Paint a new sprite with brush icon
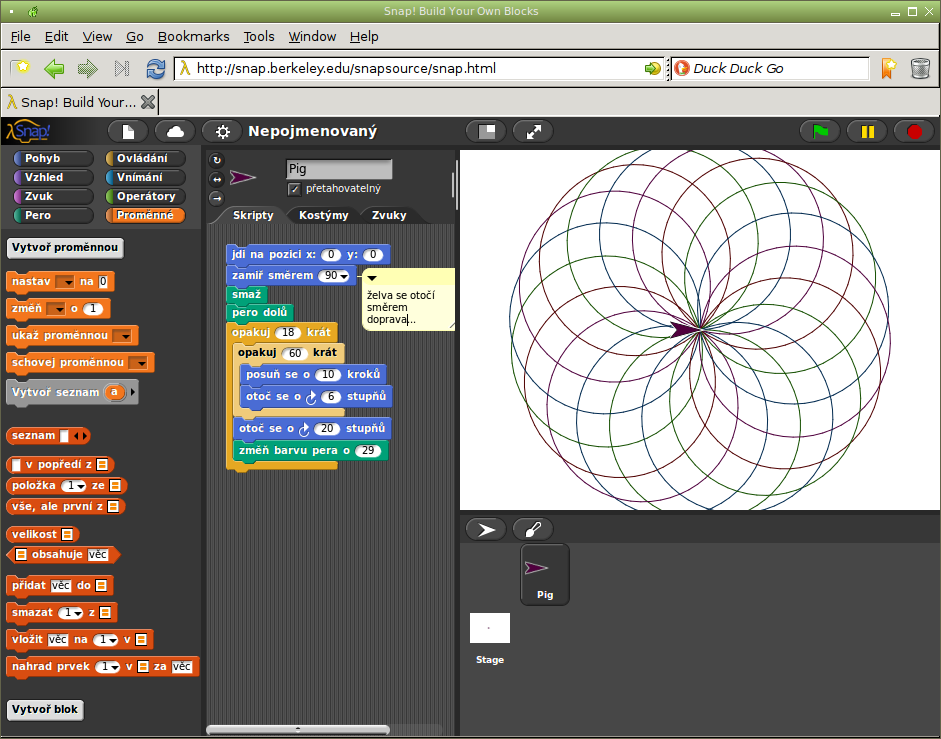The width and height of the screenshot is (941, 739). click(x=533, y=529)
